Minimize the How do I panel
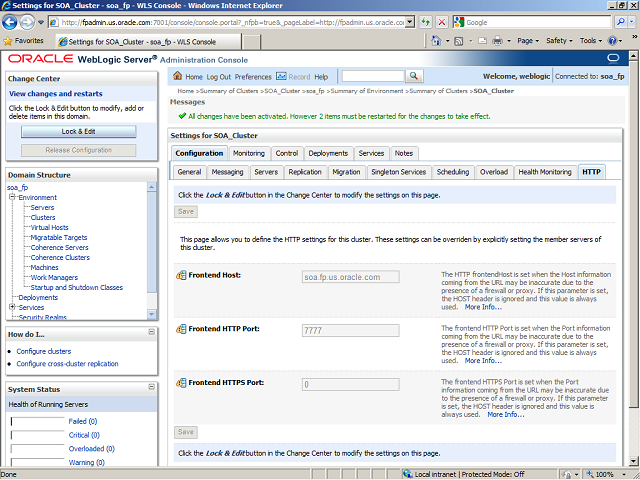Image resolution: width=640 pixels, height=480 pixels. [151, 334]
